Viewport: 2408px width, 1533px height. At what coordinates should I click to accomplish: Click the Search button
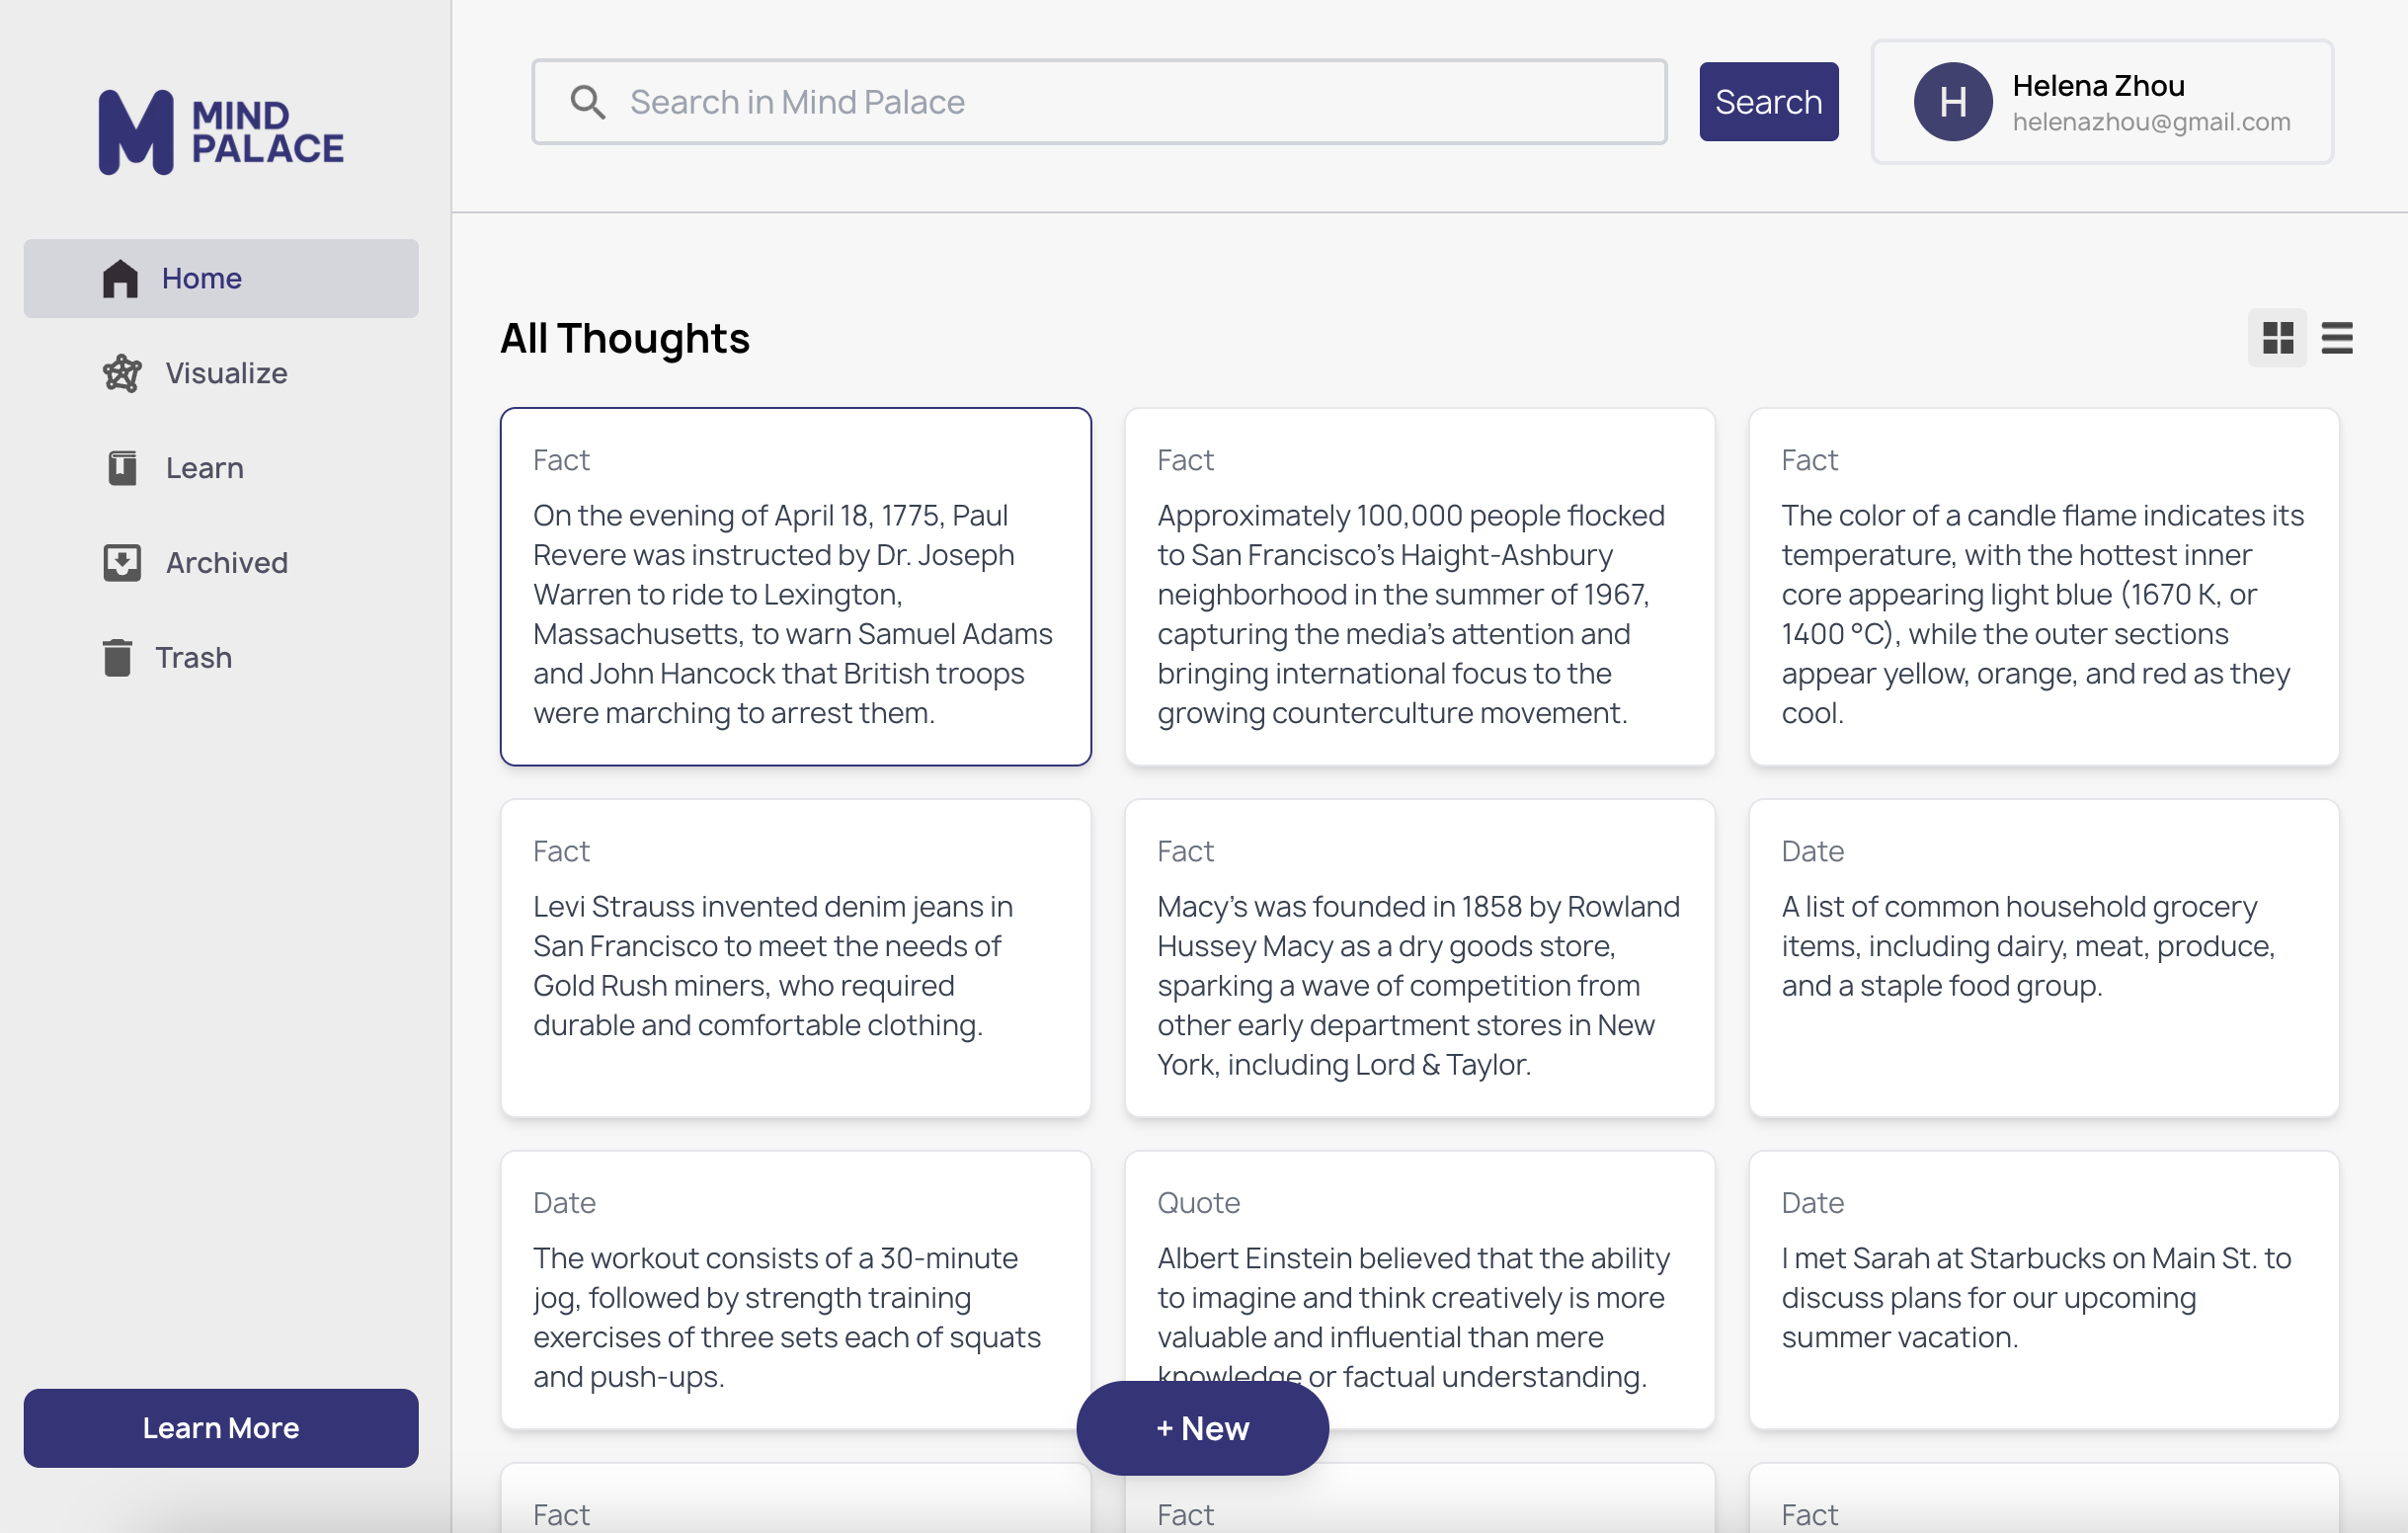(x=1768, y=101)
